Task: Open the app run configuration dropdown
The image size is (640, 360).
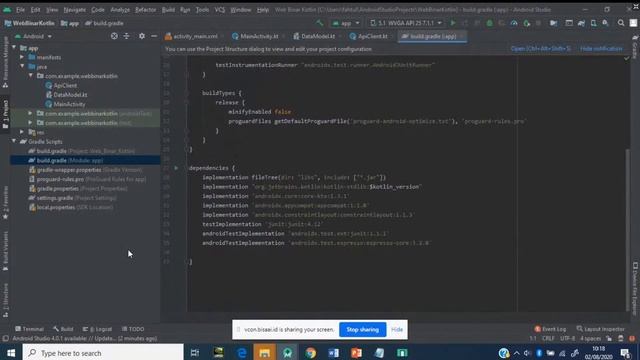Action: click(x=346, y=23)
